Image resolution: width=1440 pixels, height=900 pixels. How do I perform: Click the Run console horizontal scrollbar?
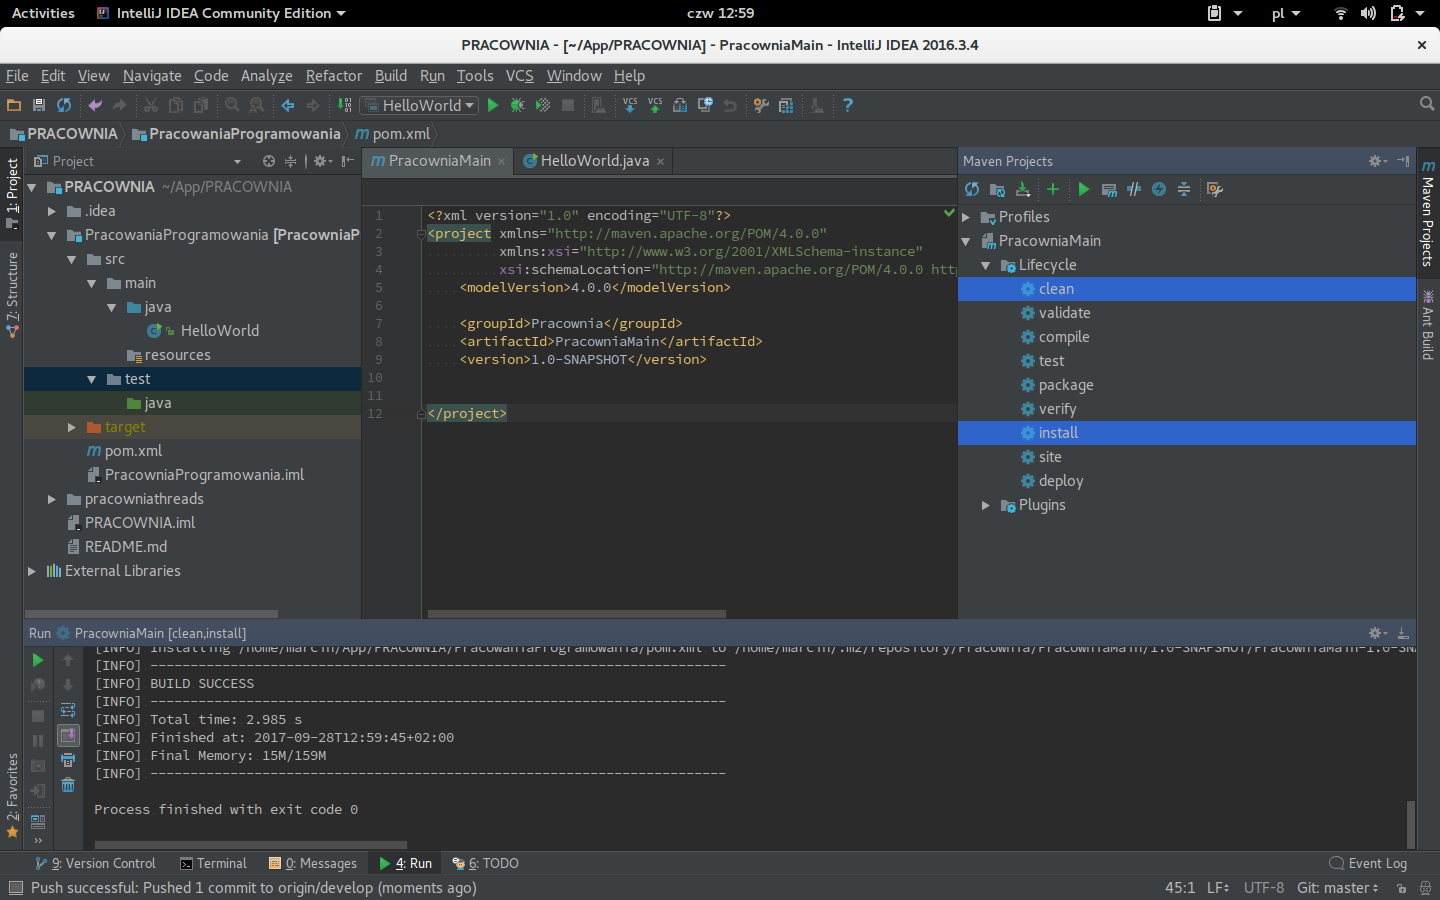click(250, 845)
